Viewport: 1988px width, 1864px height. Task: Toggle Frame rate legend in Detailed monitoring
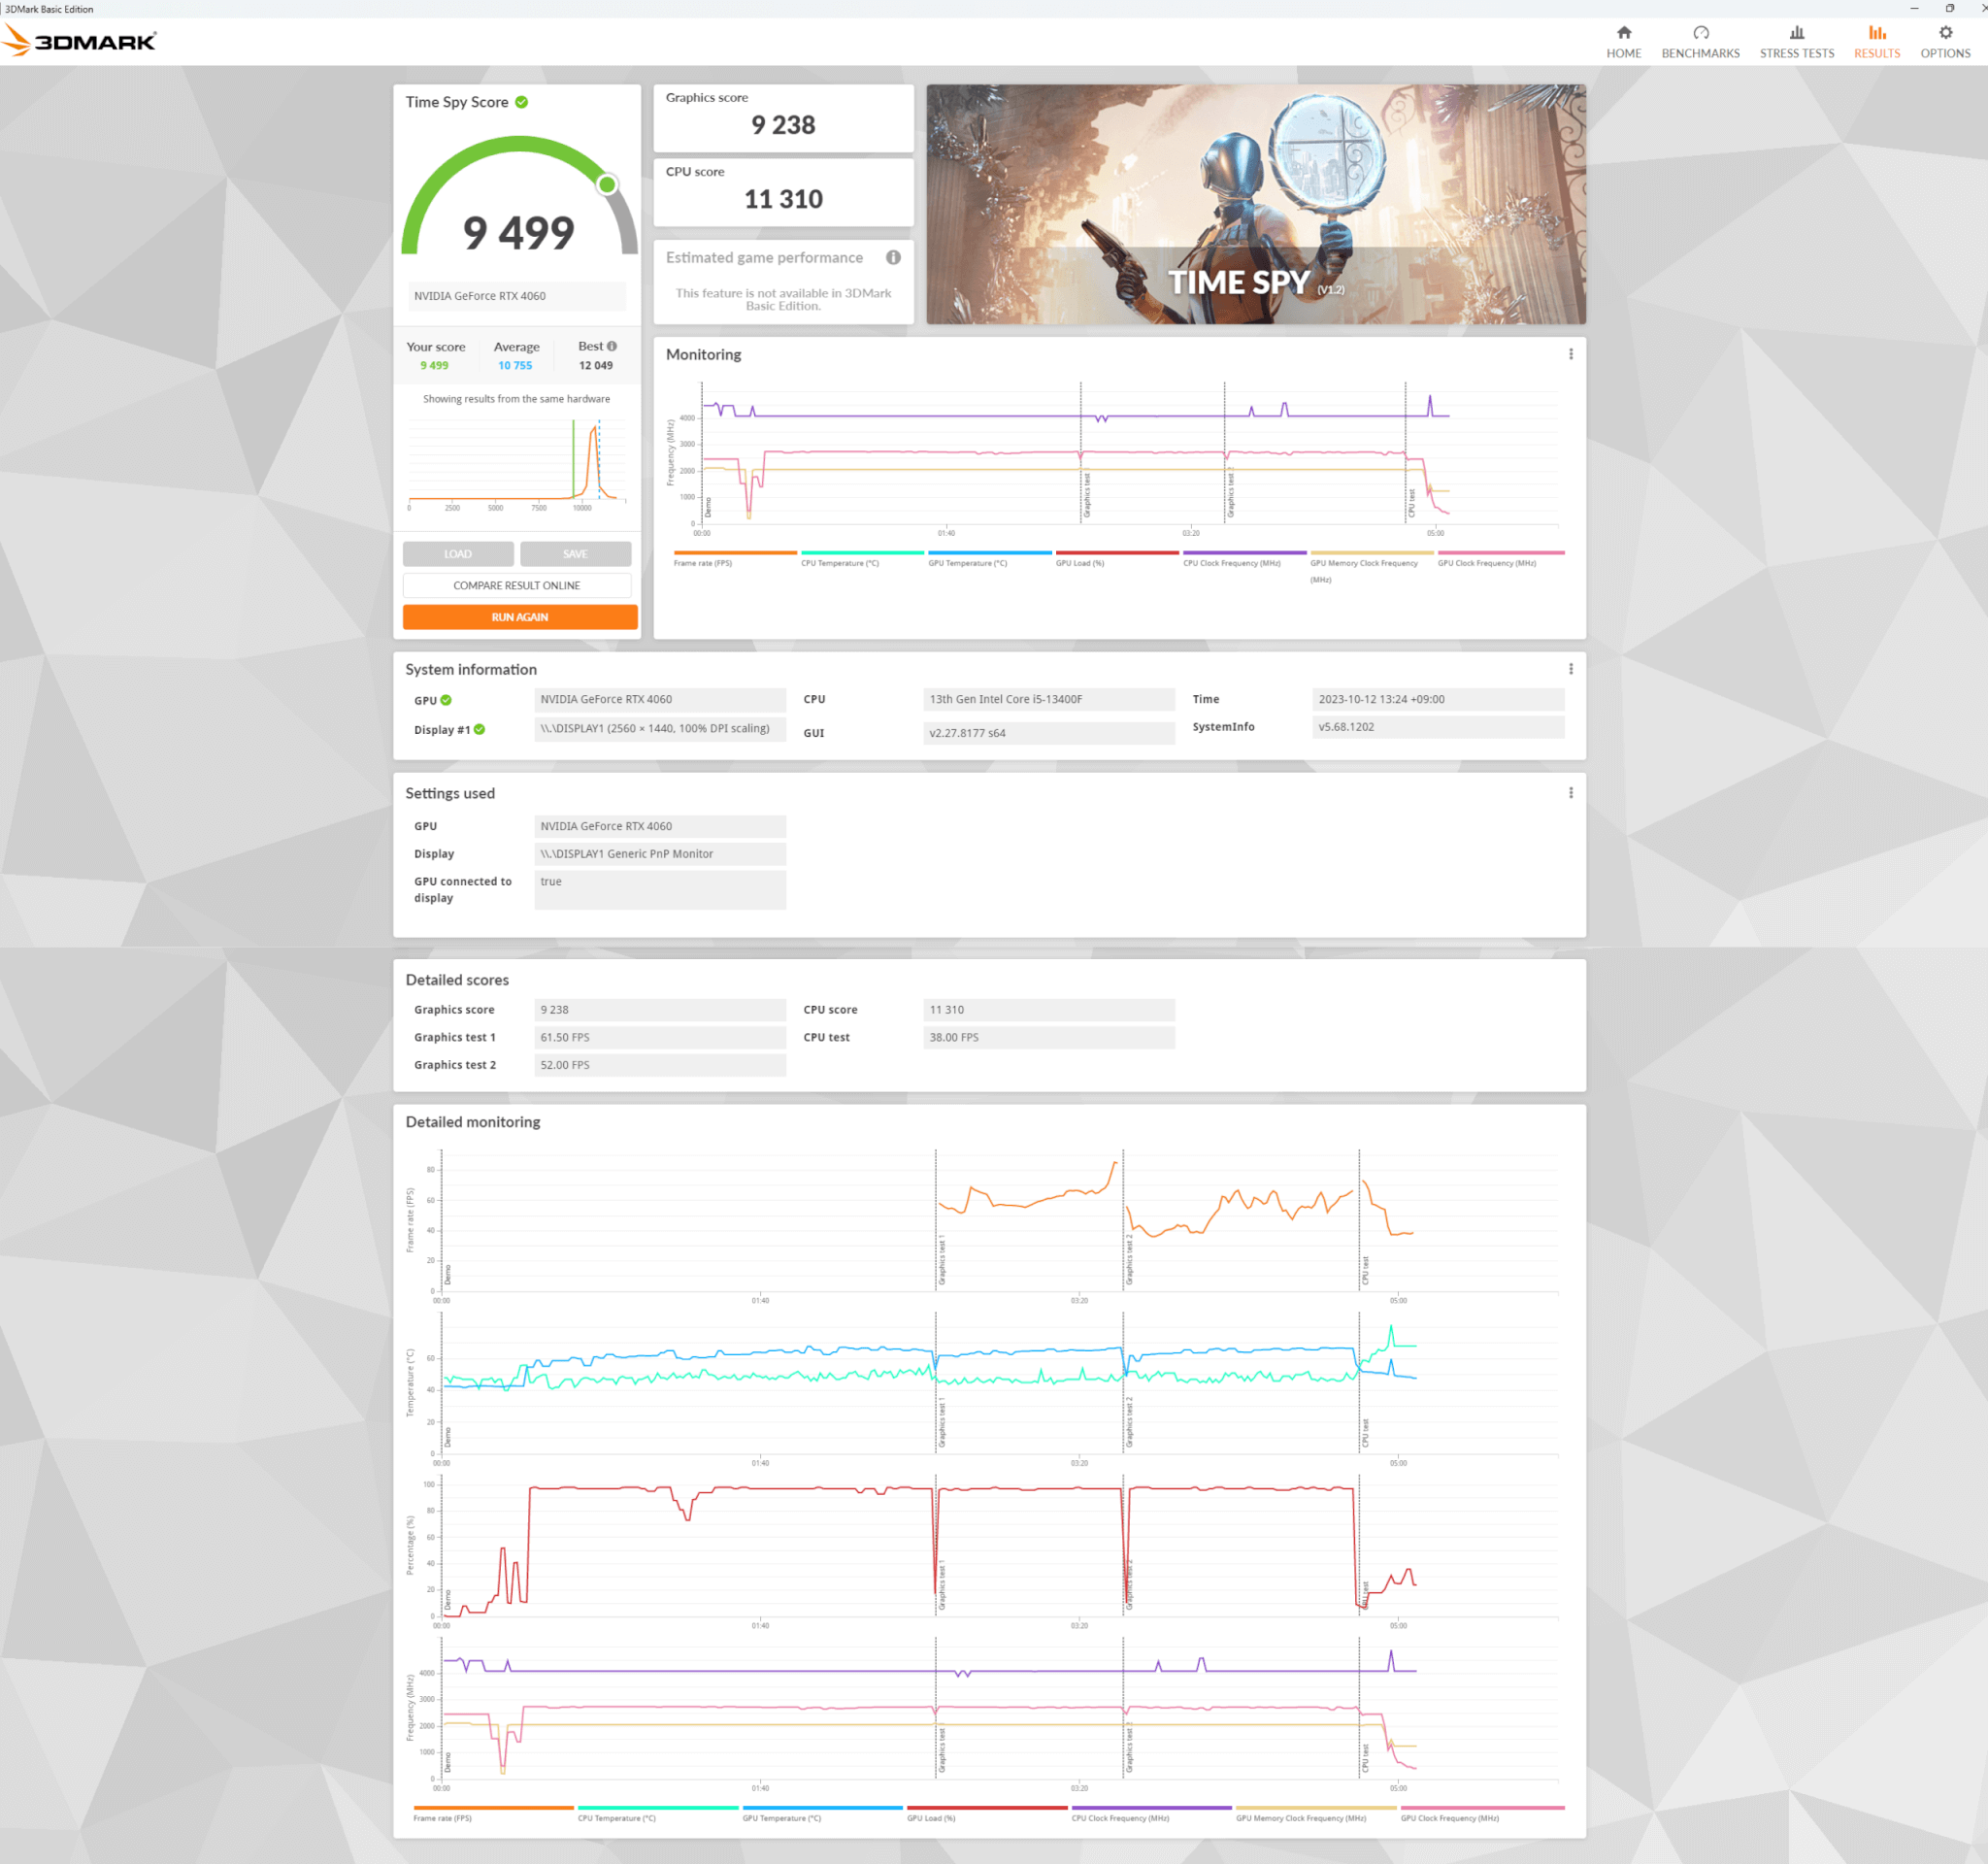[493, 1814]
